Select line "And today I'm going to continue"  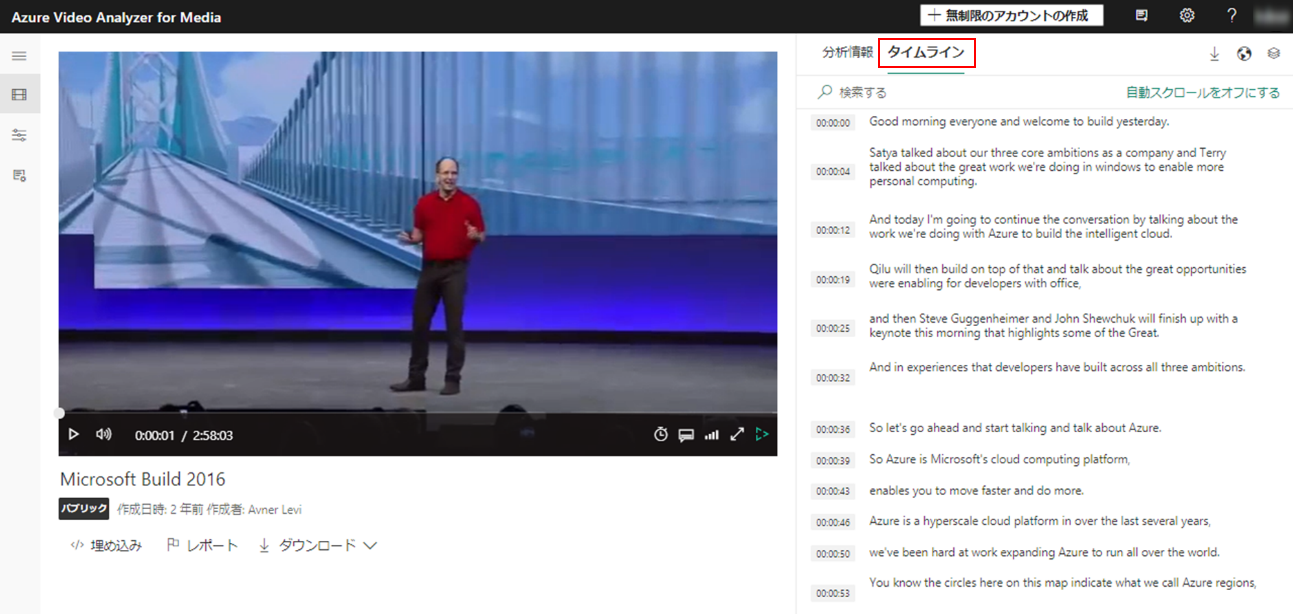(1054, 226)
